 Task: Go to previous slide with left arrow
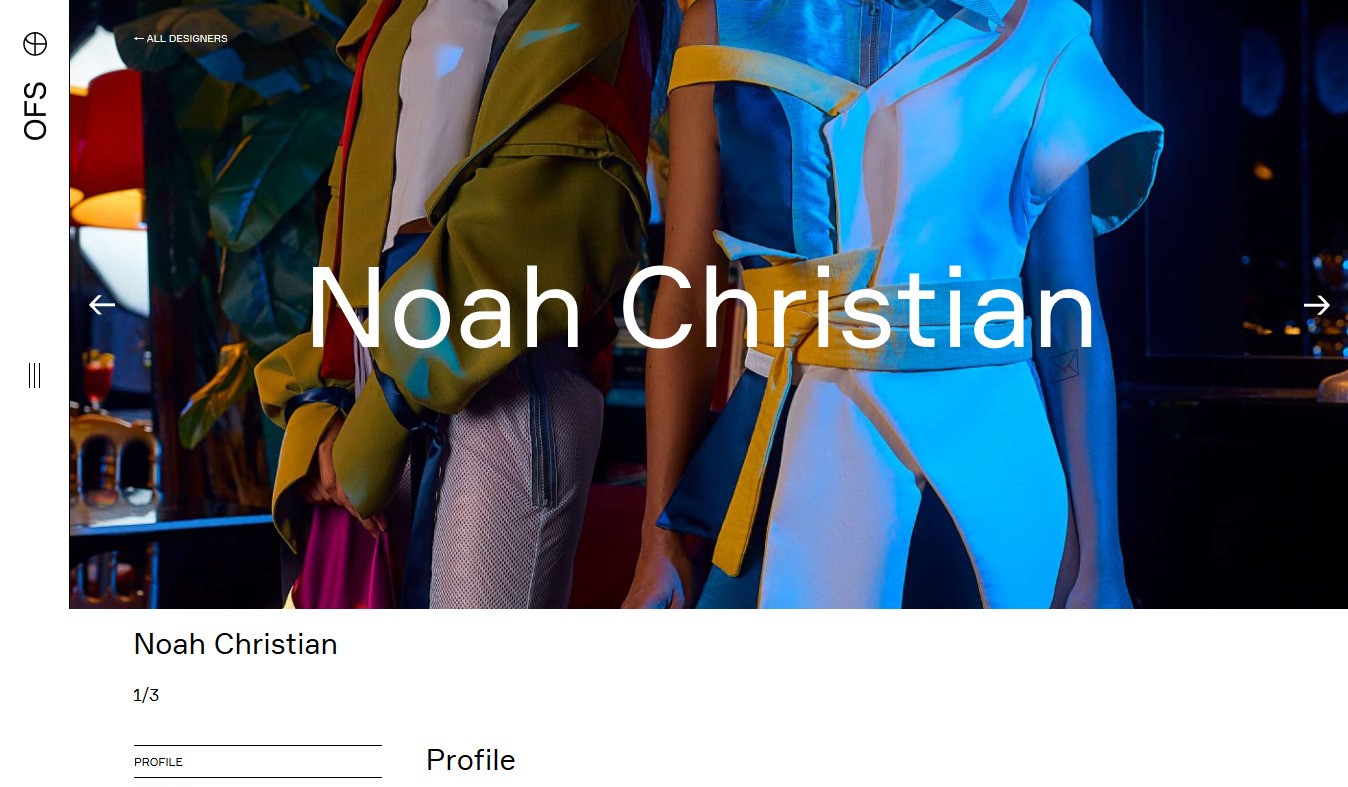click(x=102, y=305)
